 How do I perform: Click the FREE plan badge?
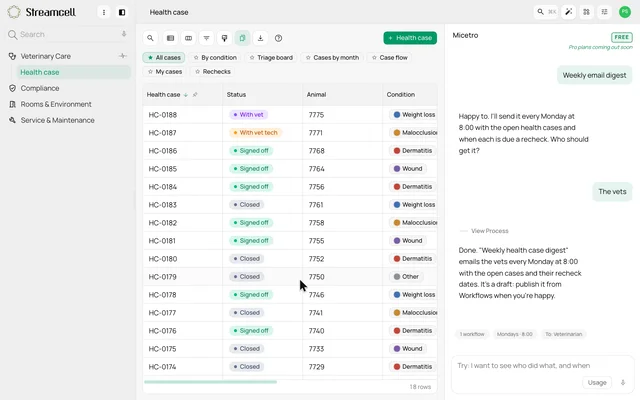tap(622, 37)
